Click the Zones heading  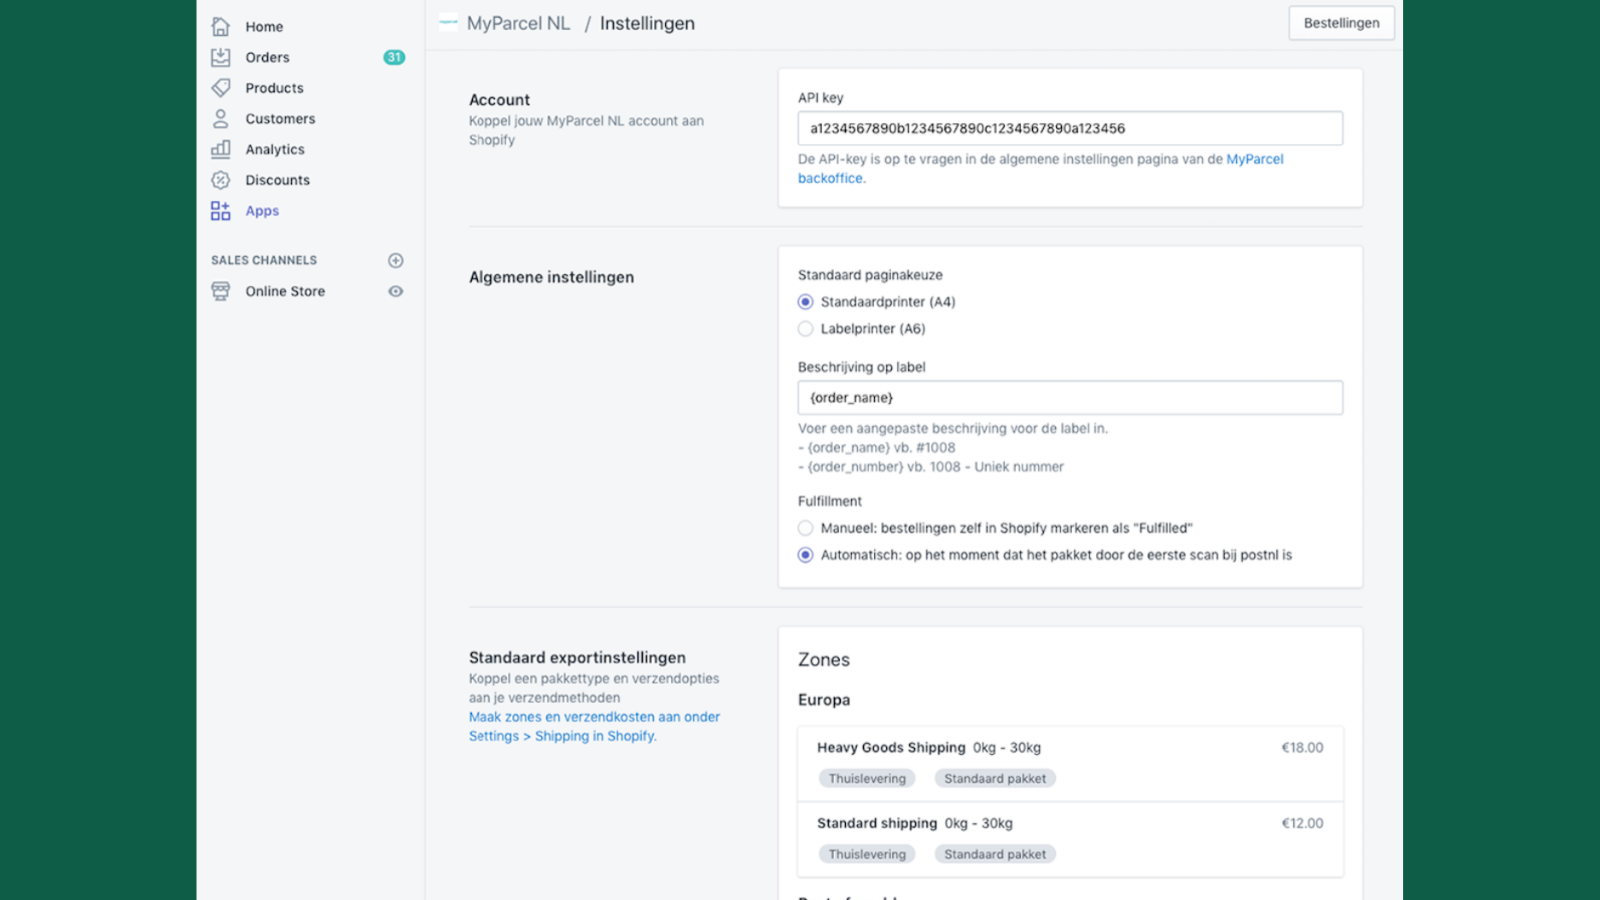click(824, 660)
